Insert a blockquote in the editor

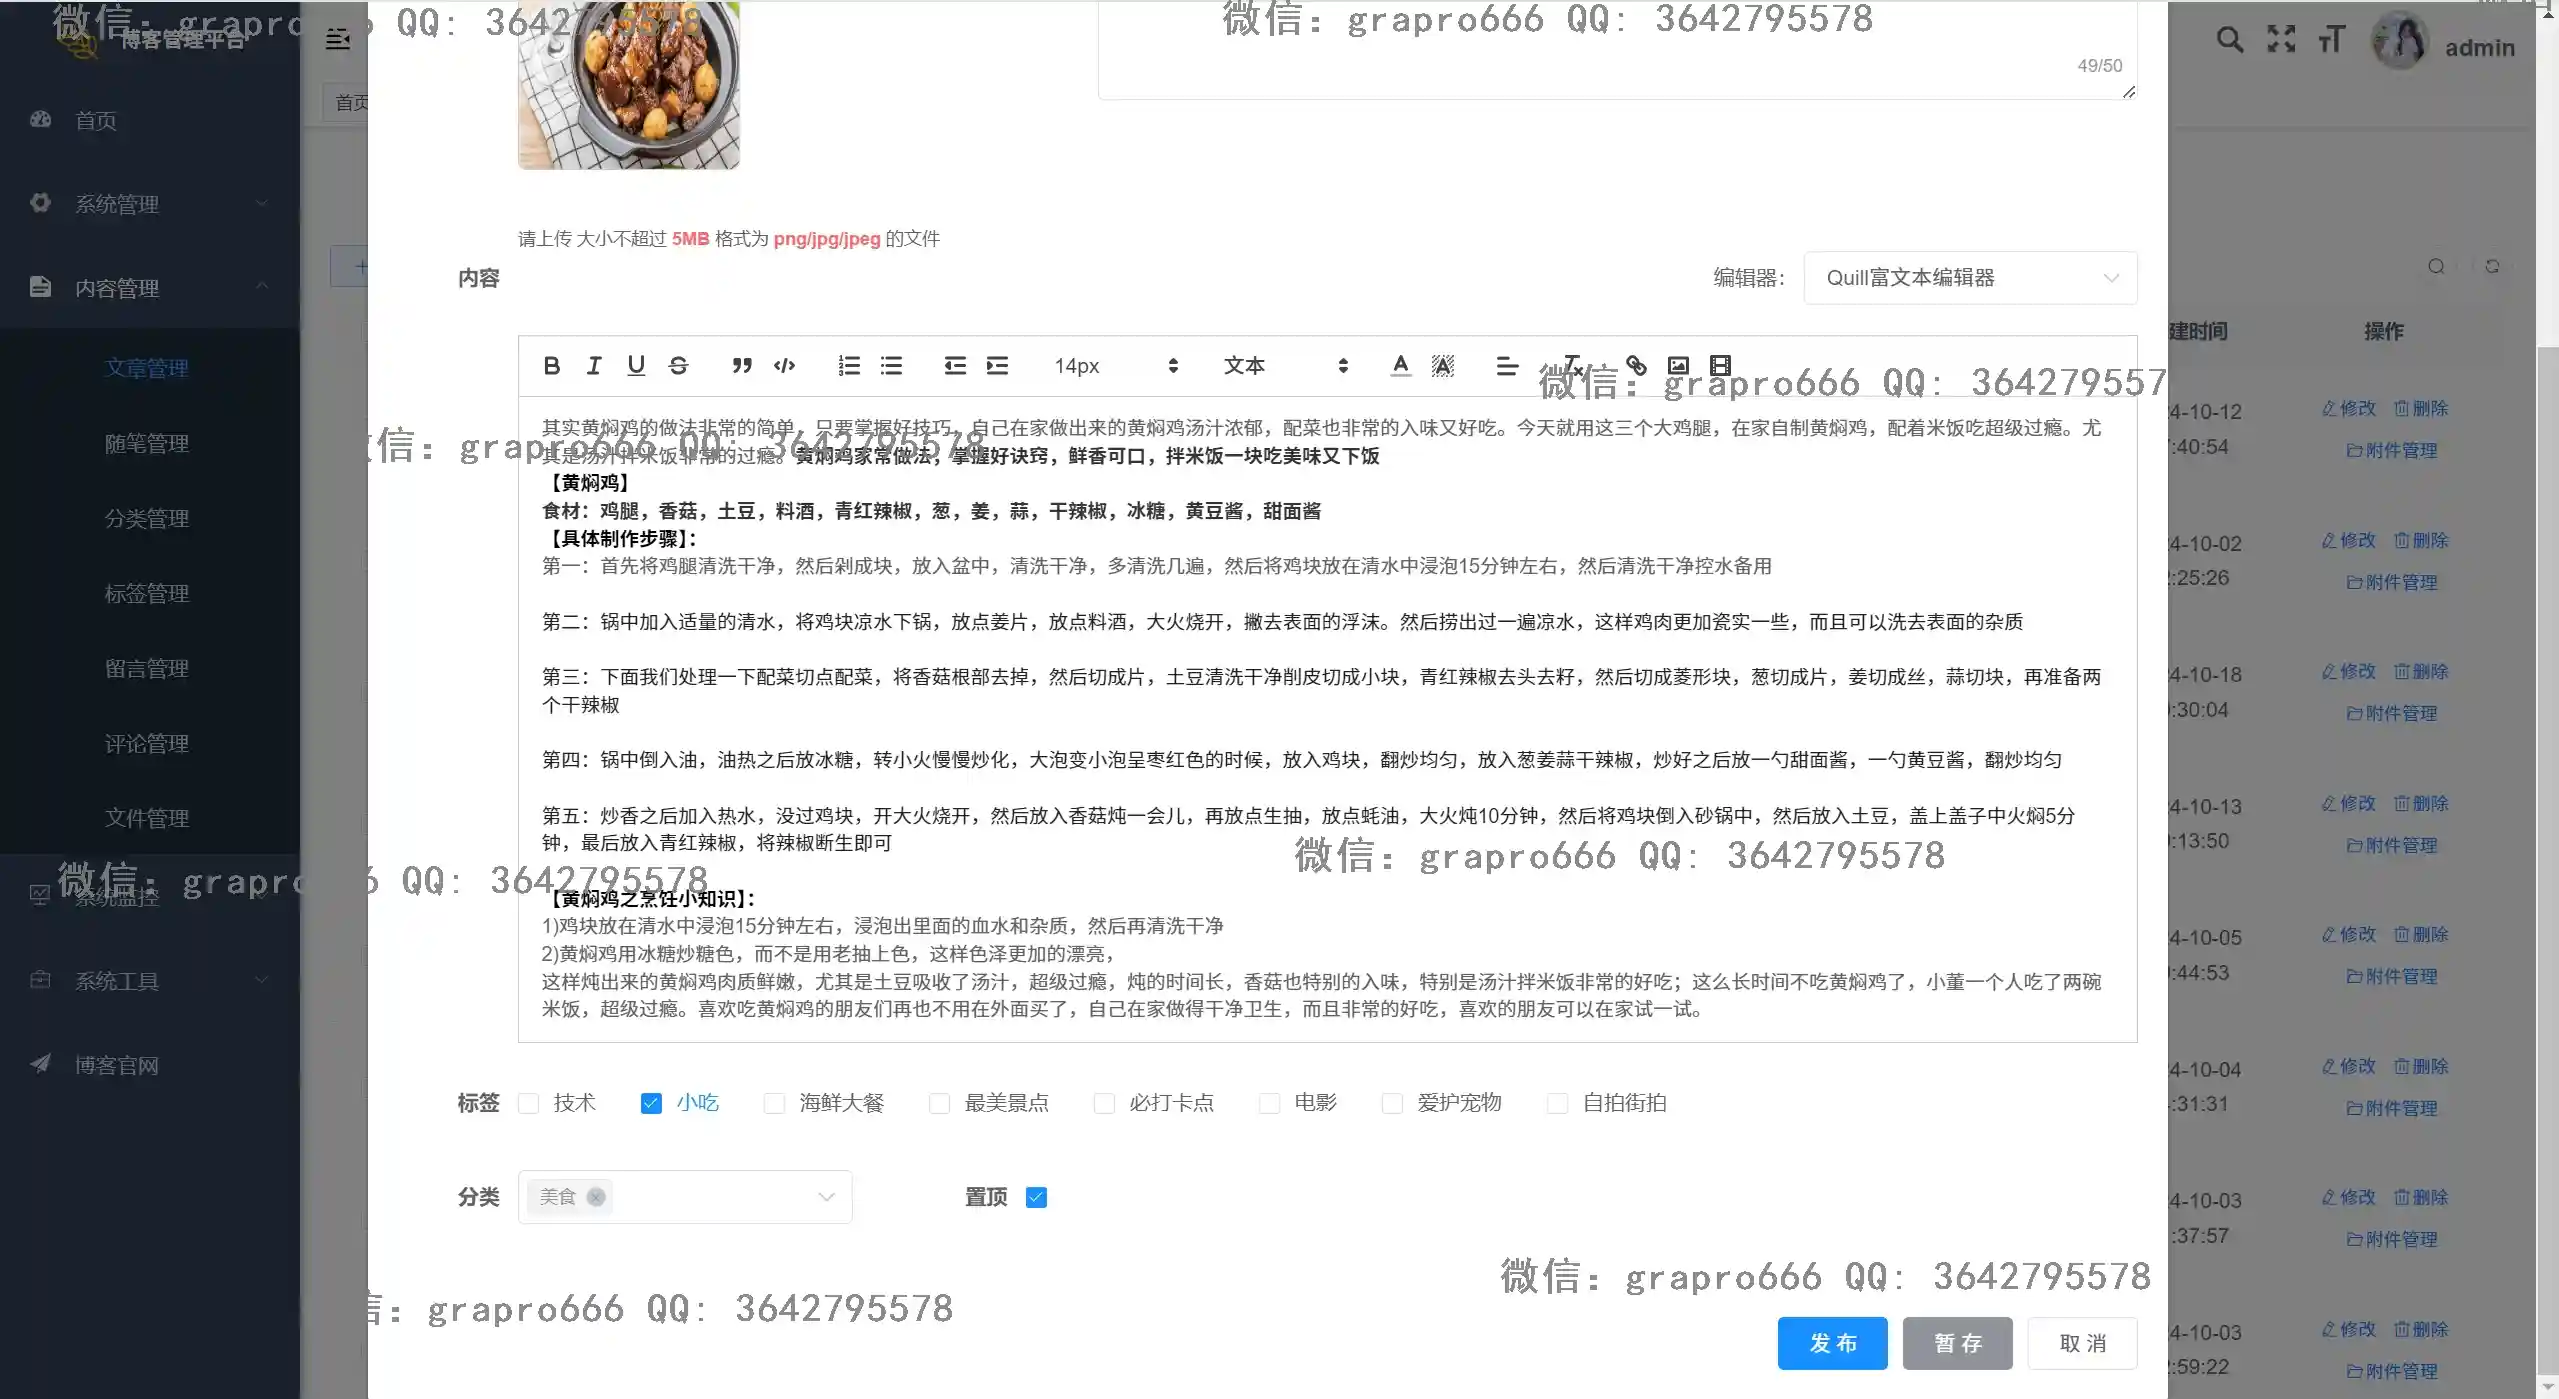pyautogui.click(x=741, y=366)
